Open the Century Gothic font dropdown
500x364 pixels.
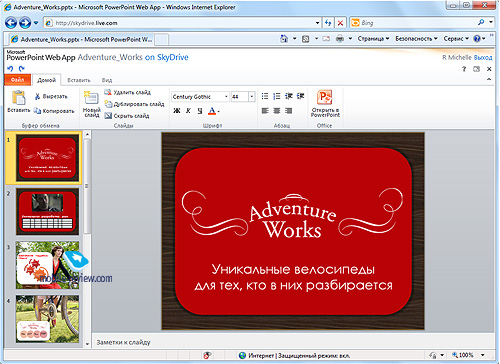click(226, 97)
